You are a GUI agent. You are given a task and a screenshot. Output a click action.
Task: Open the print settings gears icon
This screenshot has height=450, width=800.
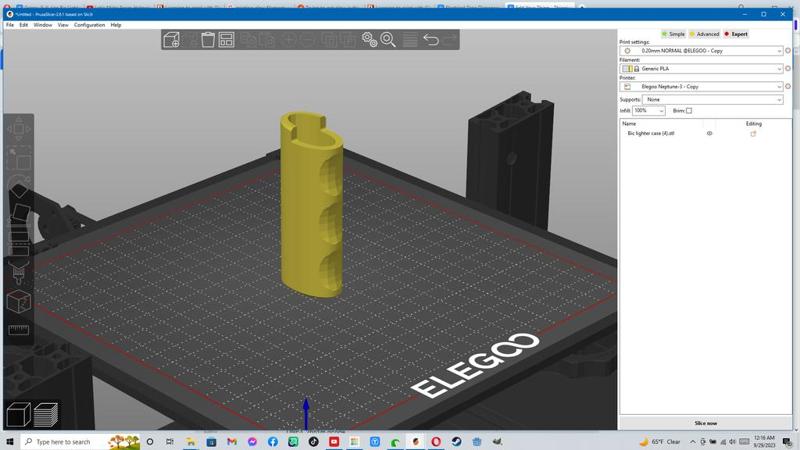coord(369,40)
